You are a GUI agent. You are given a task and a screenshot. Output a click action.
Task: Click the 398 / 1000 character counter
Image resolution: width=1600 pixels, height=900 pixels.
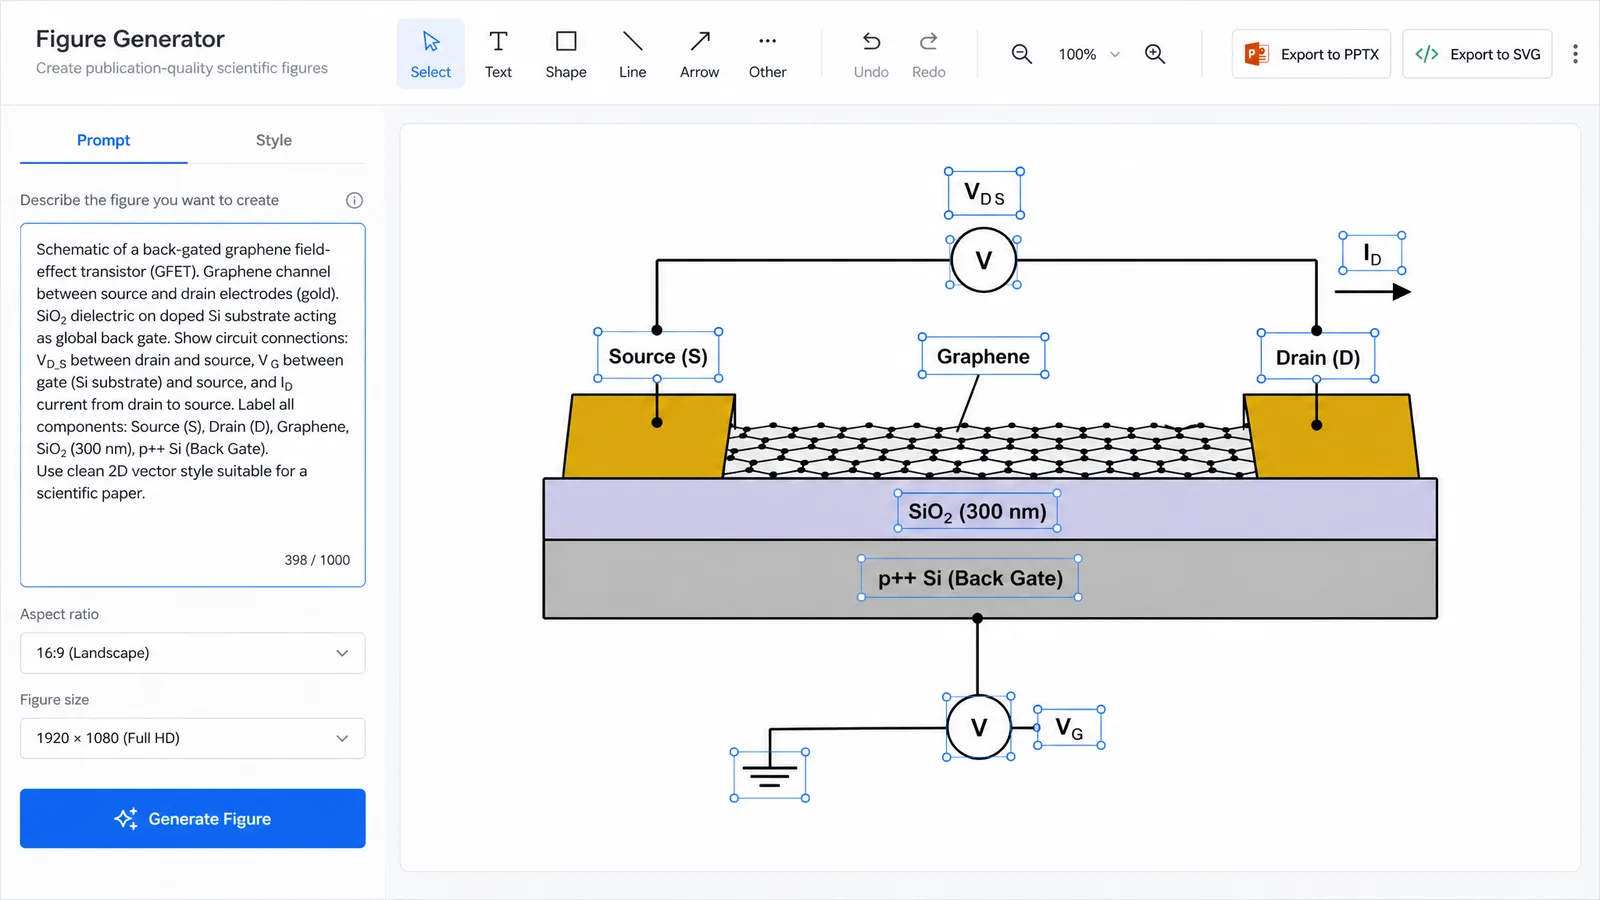(317, 560)
